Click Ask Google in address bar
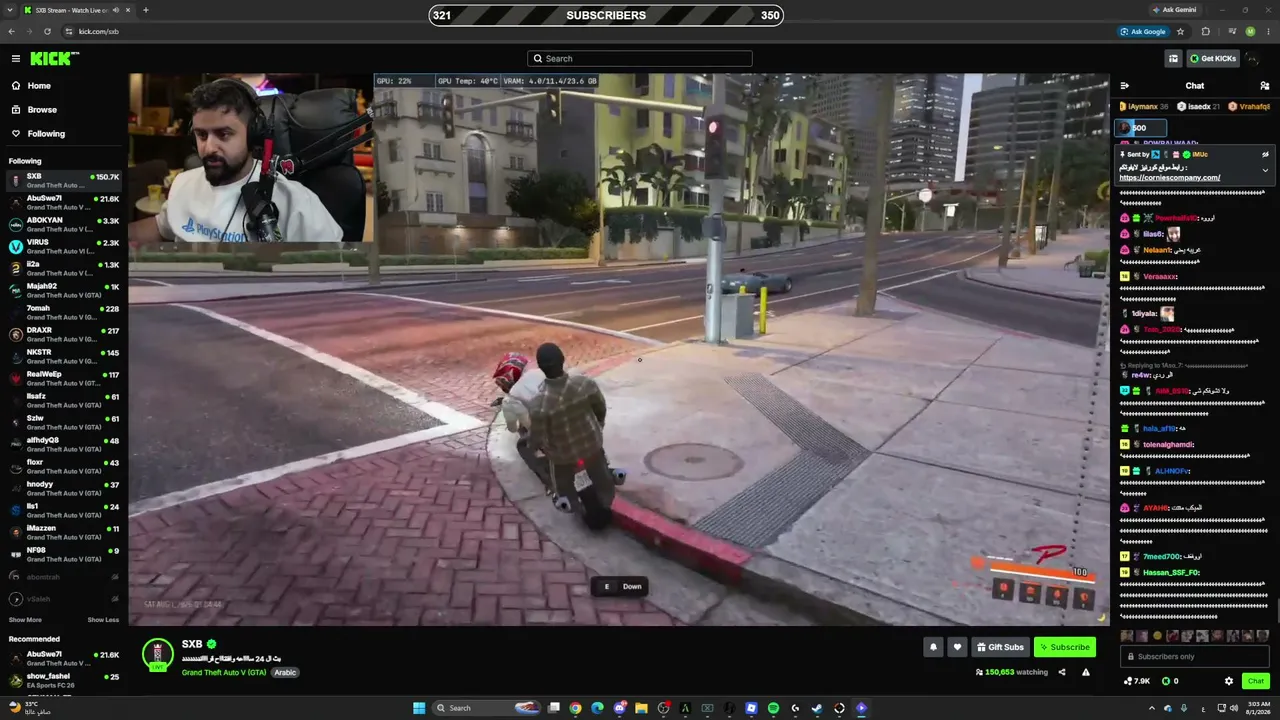 (x=1143, y=31)
